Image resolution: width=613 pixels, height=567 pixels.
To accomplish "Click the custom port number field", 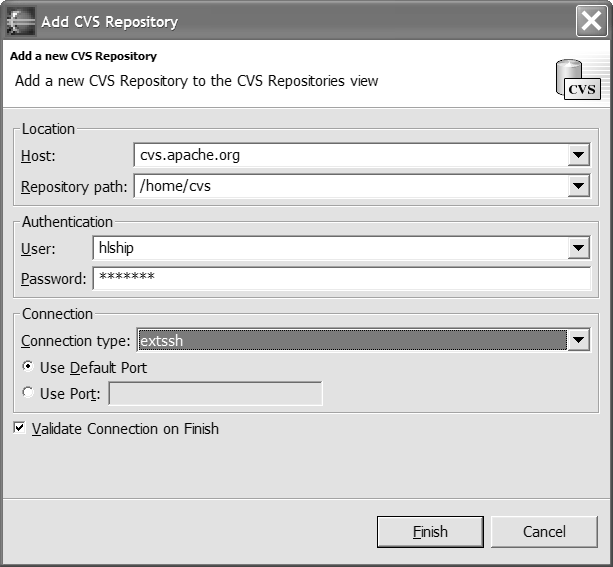I will click(215, 394).
